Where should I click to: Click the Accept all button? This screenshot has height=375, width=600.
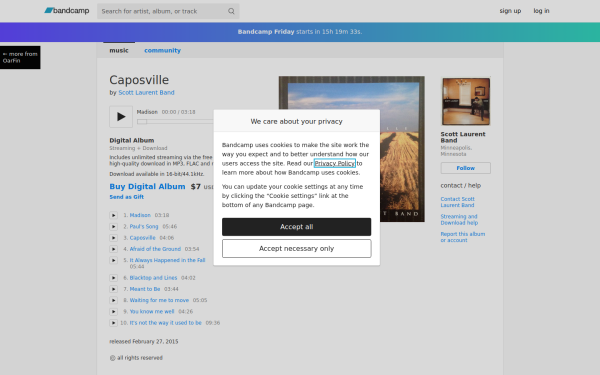[x=297, y=227]
